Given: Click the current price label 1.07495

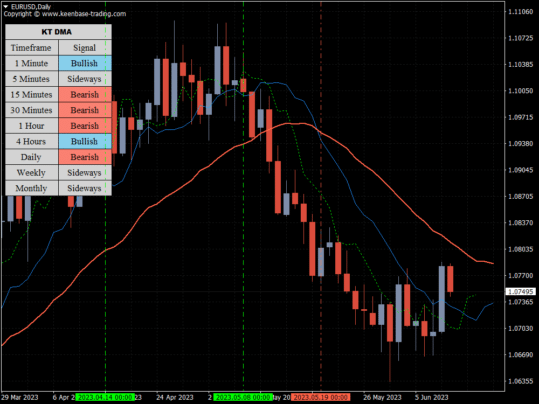Looking at the screenshot, I should [520, 292].
